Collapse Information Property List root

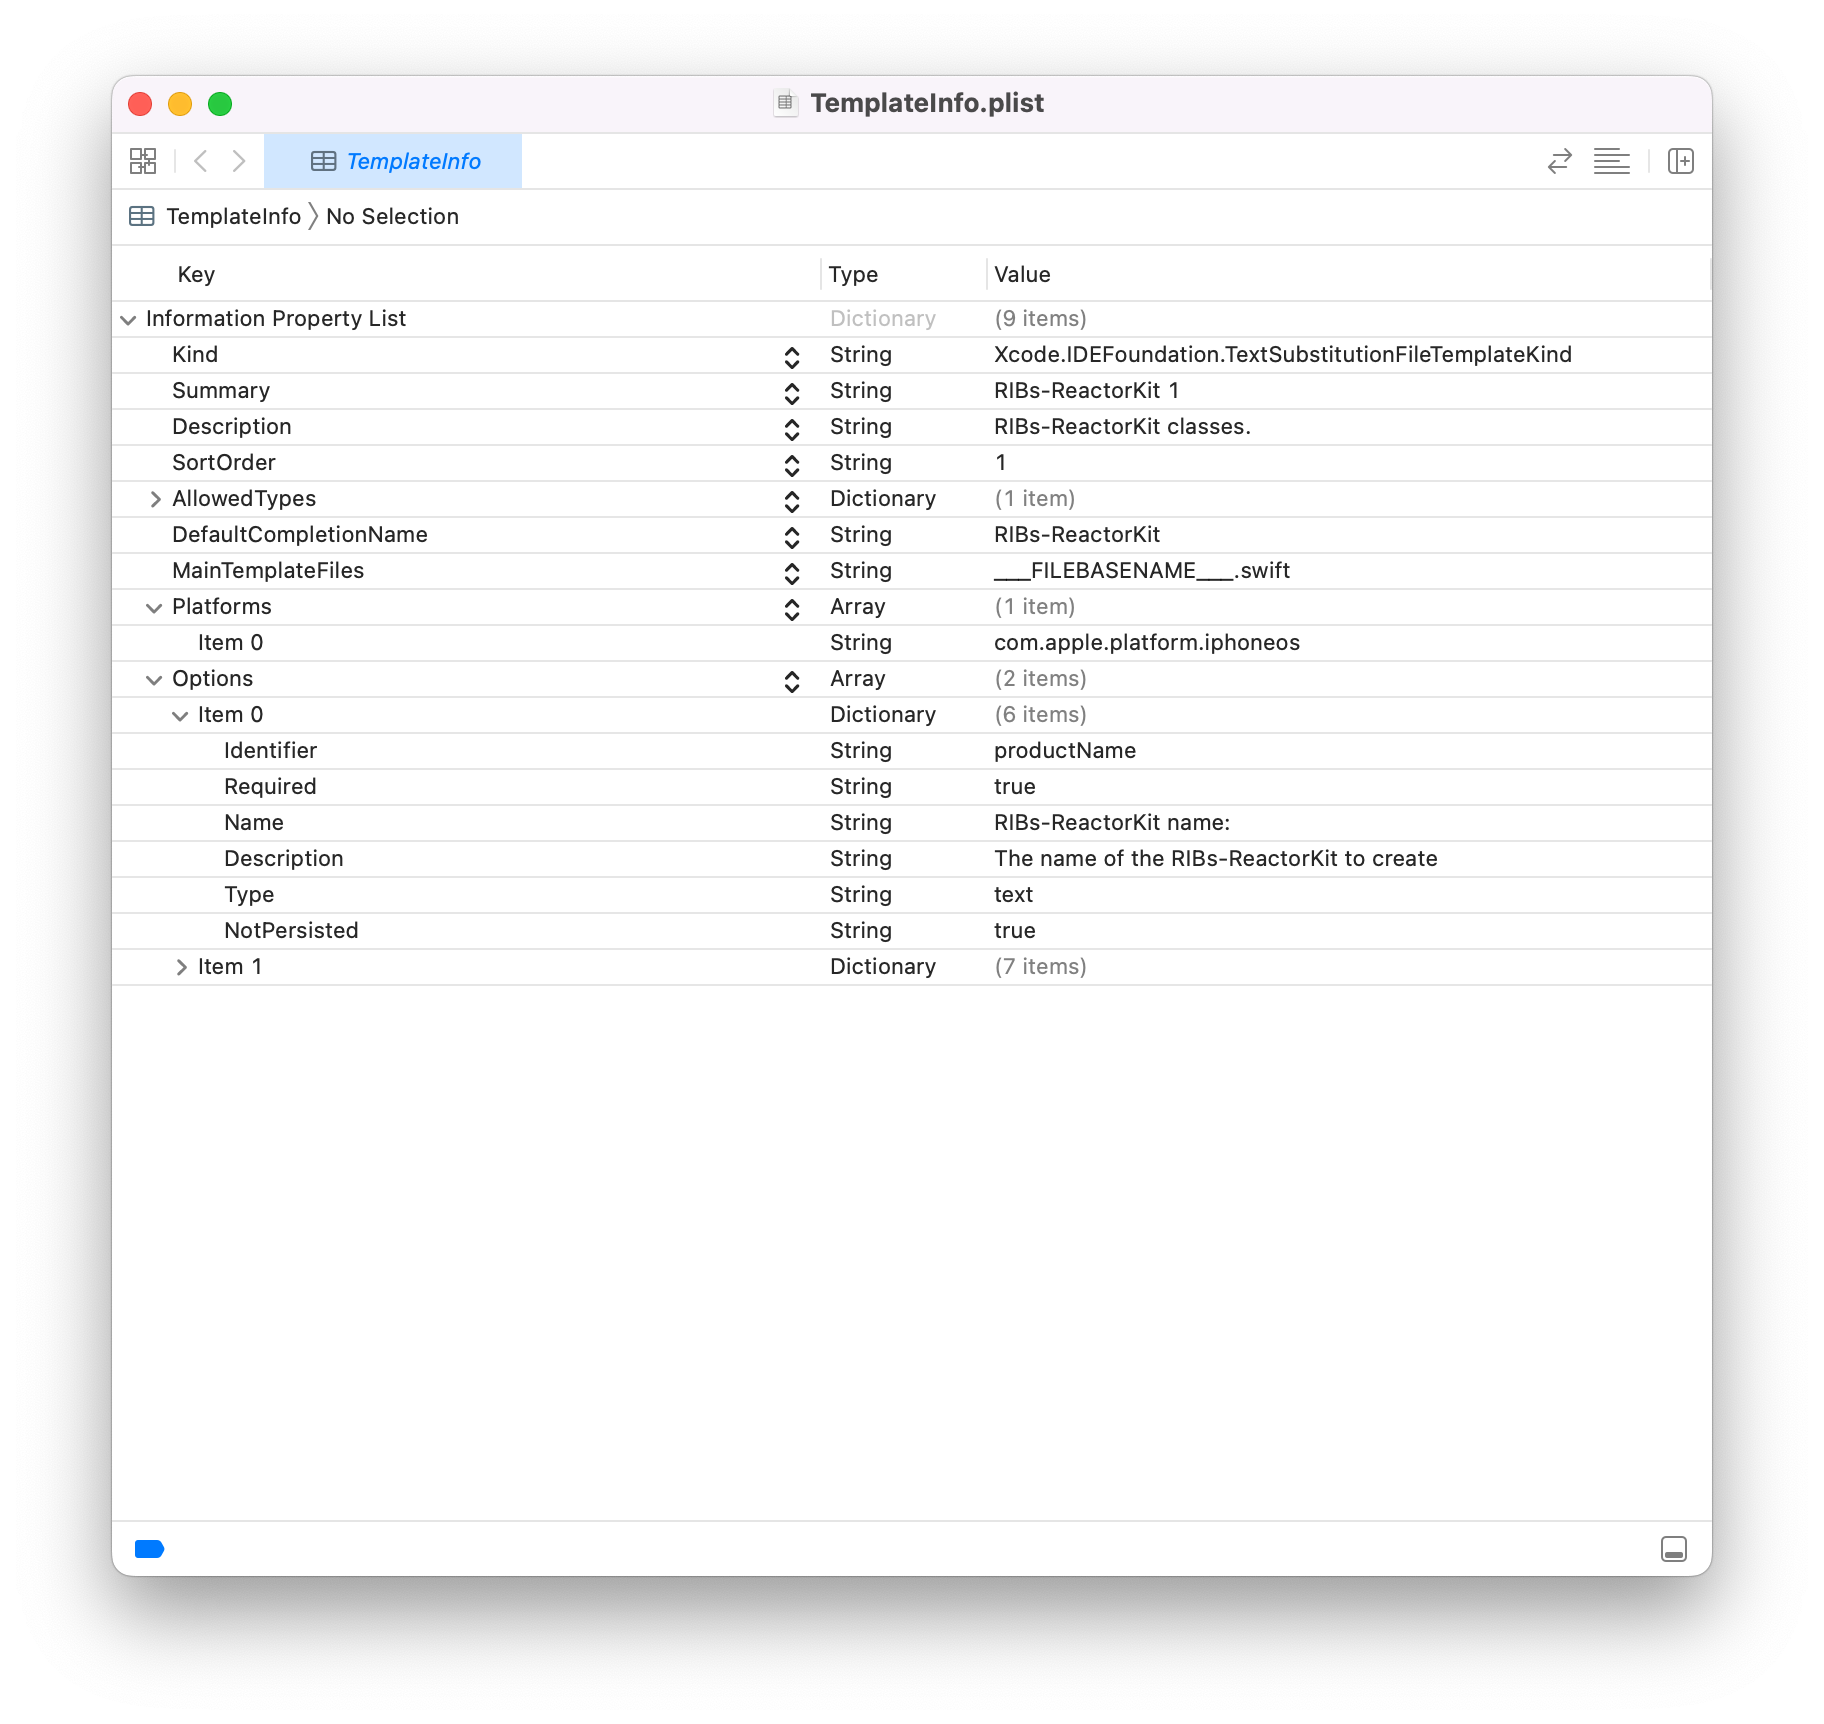click(128, 320)
